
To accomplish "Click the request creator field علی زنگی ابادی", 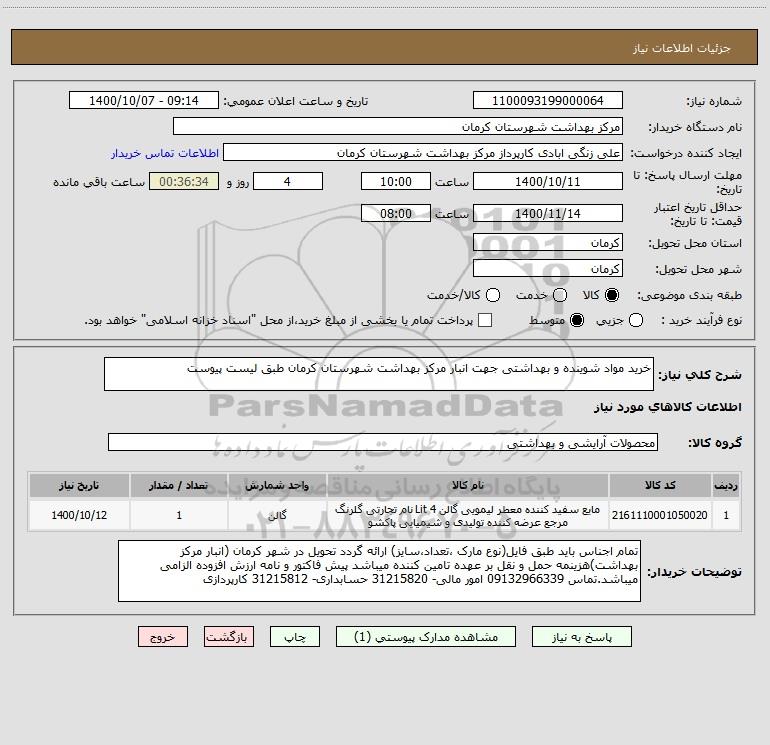I will pos(423,153).
